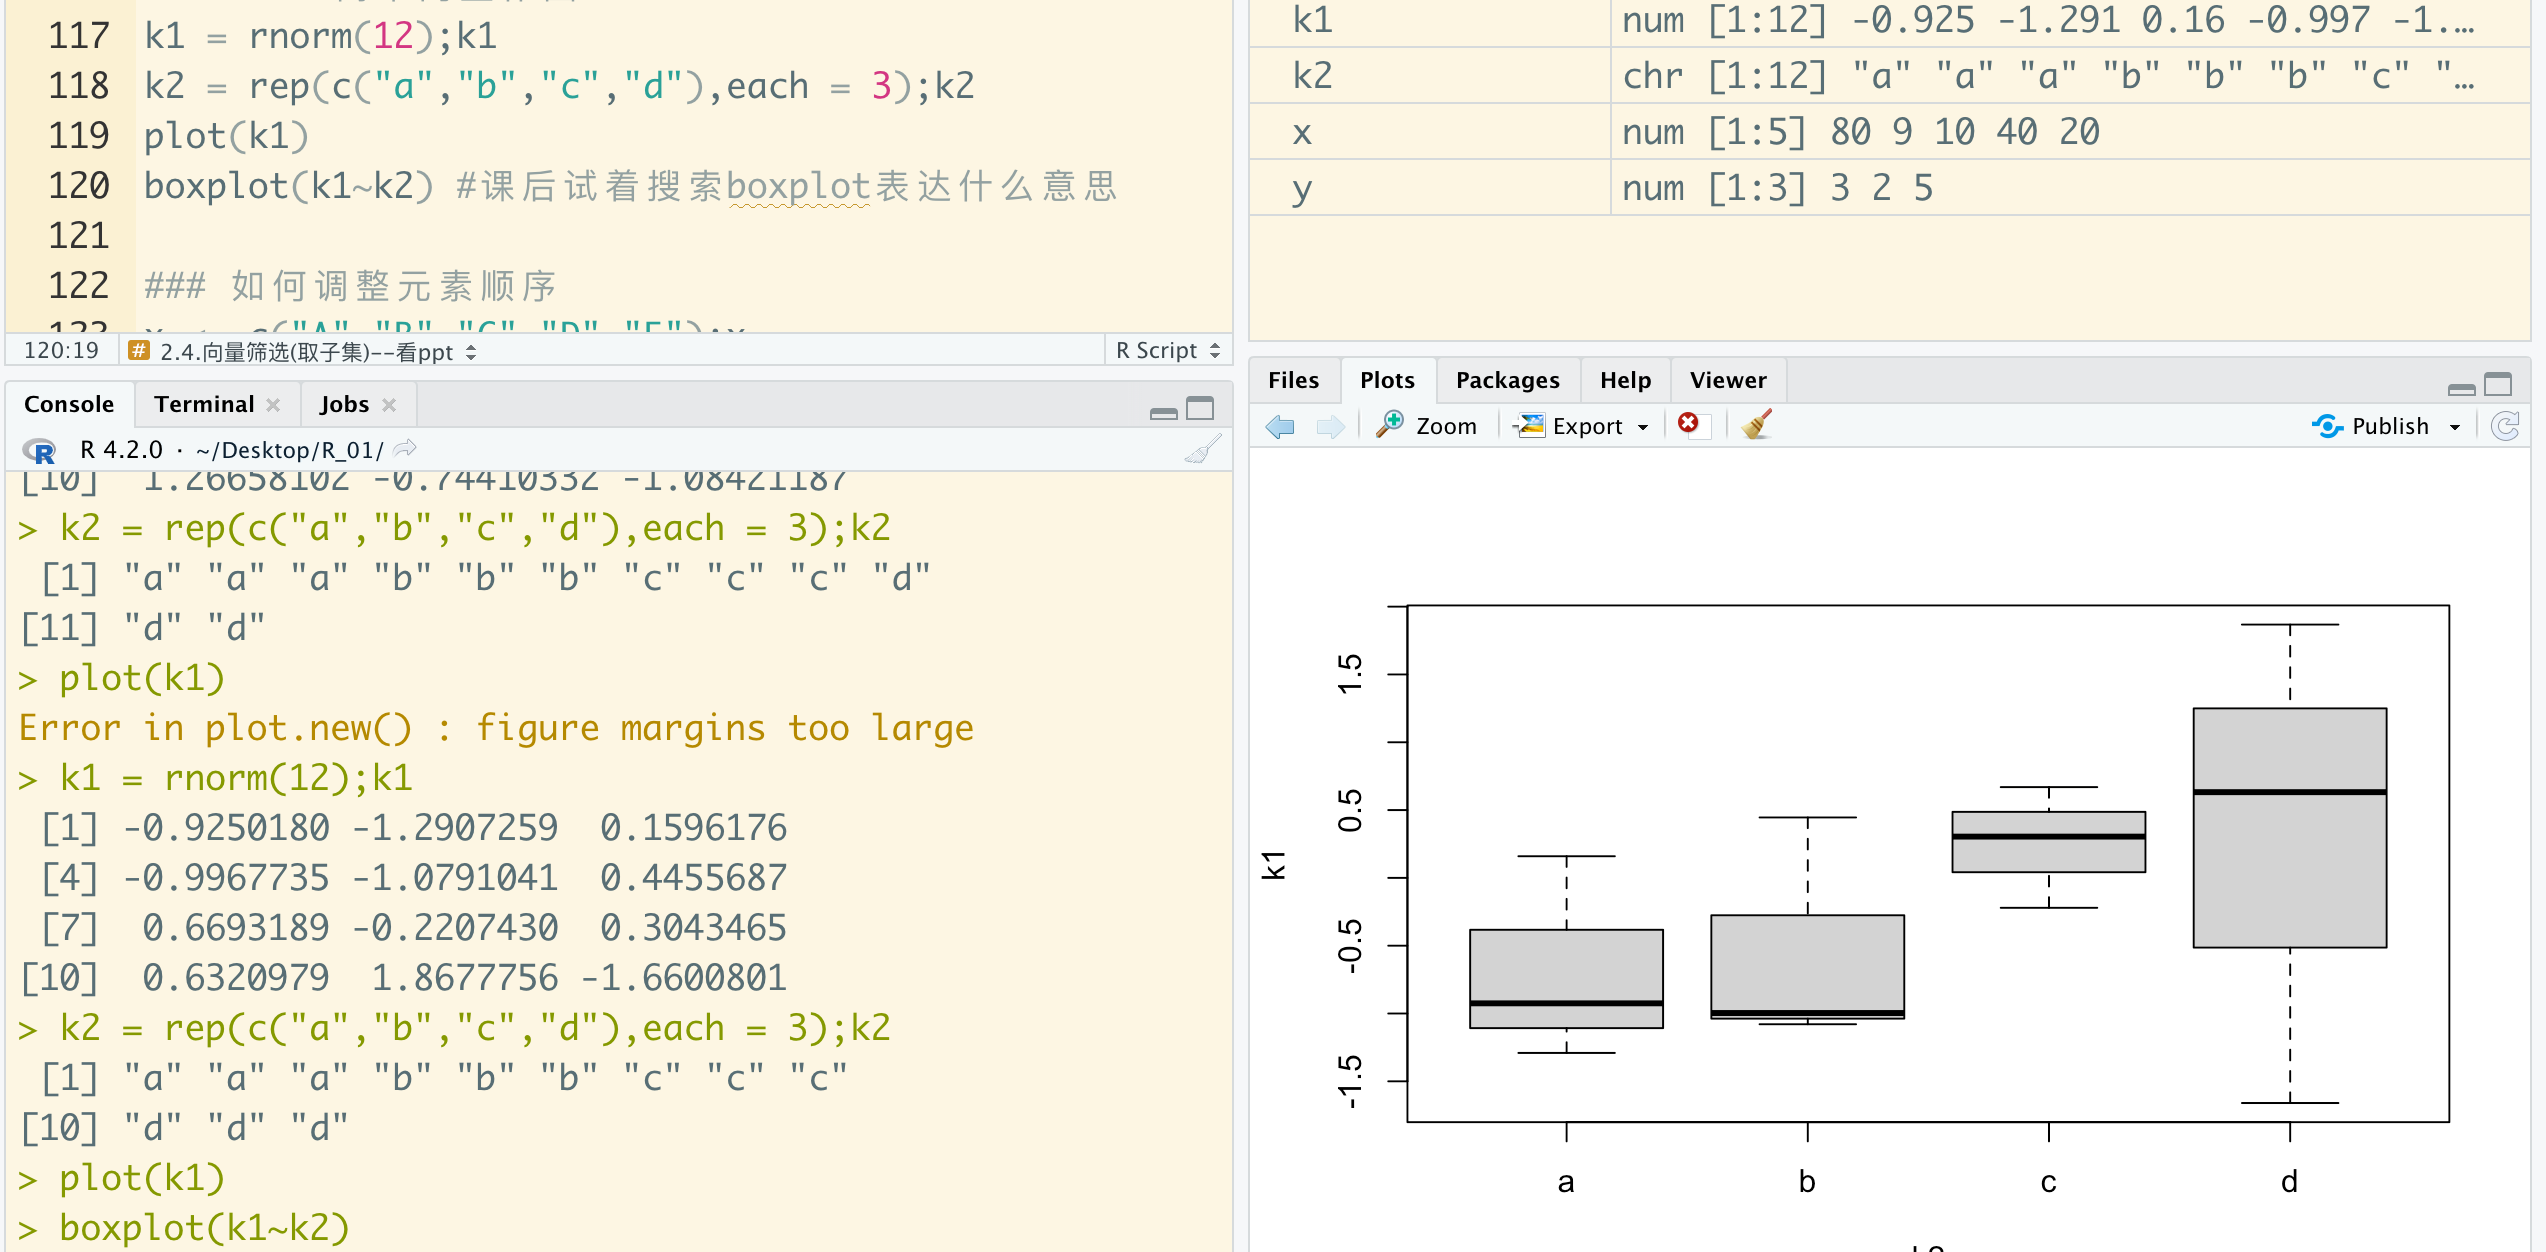Viewport: 2546px width, 1252px height.
Task: Switch to the Packages tab
Action: coord(1507,380)
